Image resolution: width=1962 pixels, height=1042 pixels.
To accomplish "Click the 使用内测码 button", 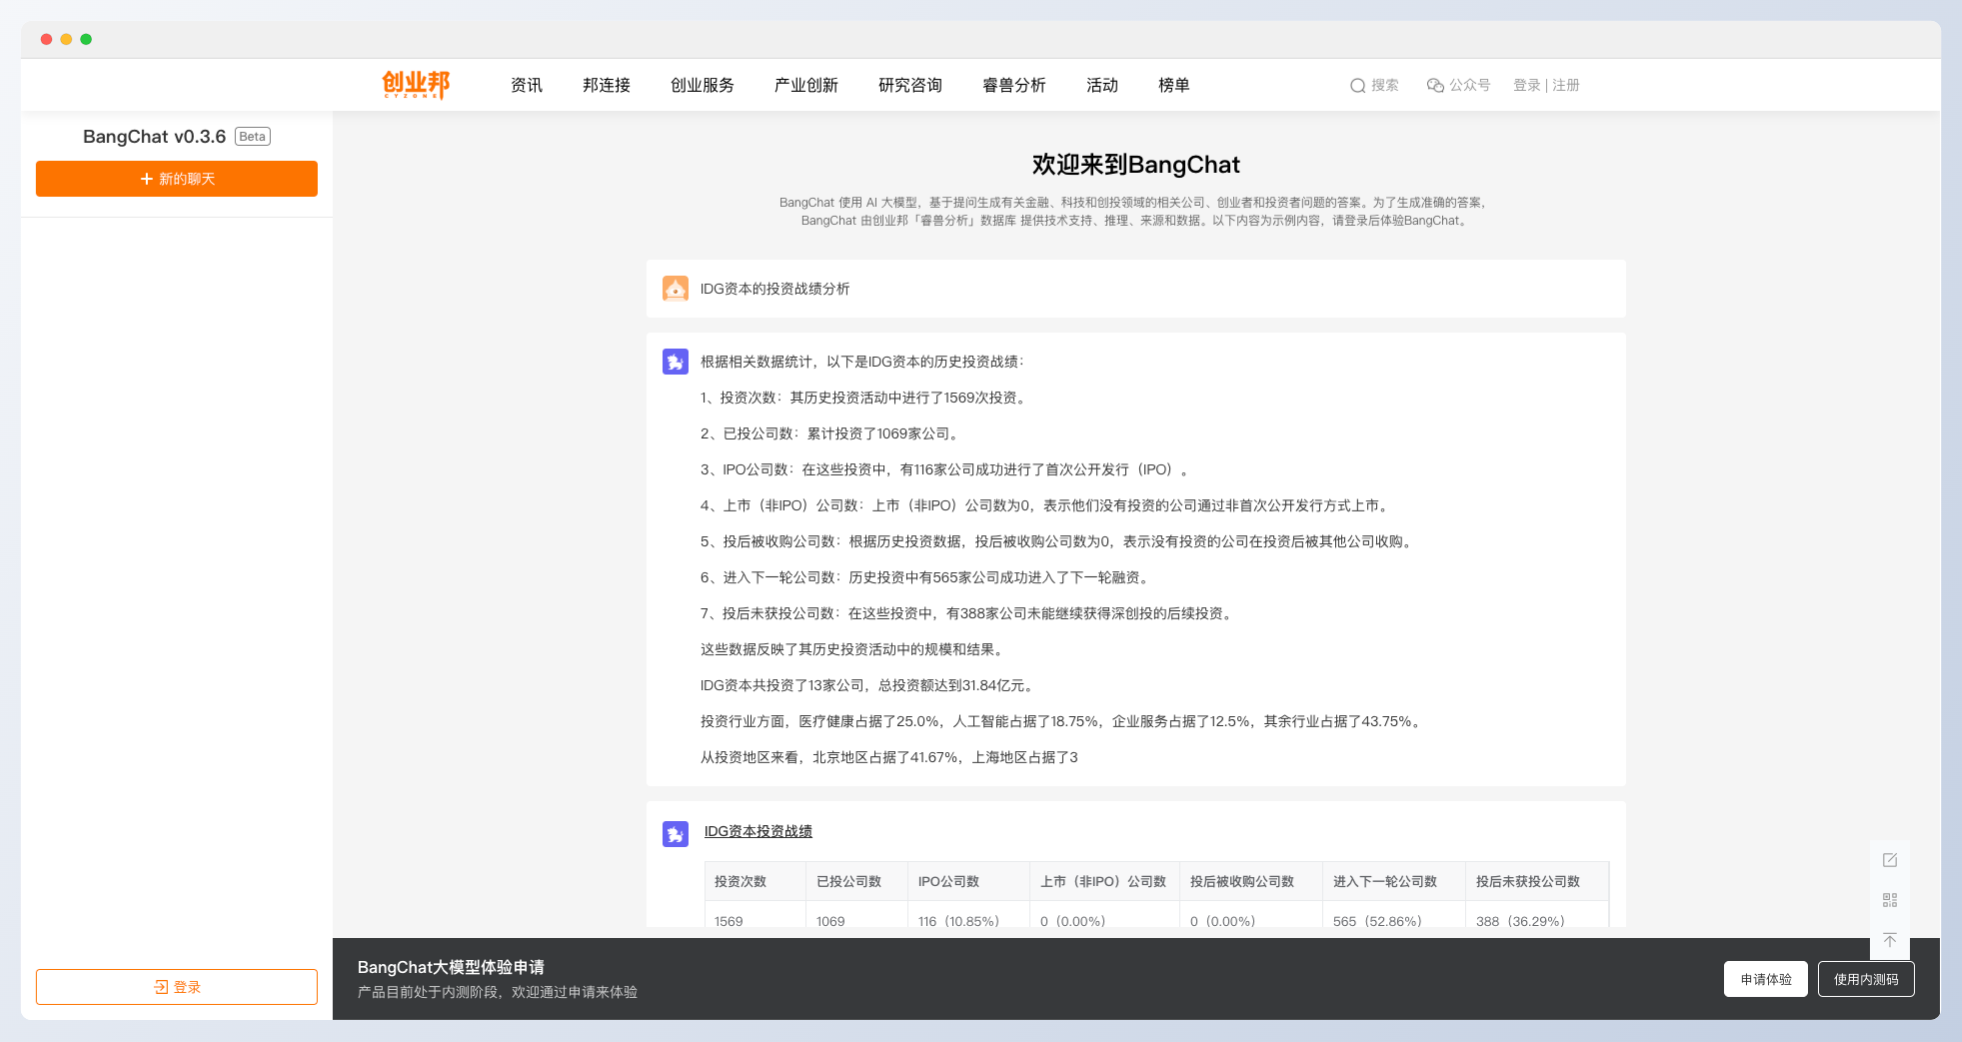I will [x=1866, y=979].
